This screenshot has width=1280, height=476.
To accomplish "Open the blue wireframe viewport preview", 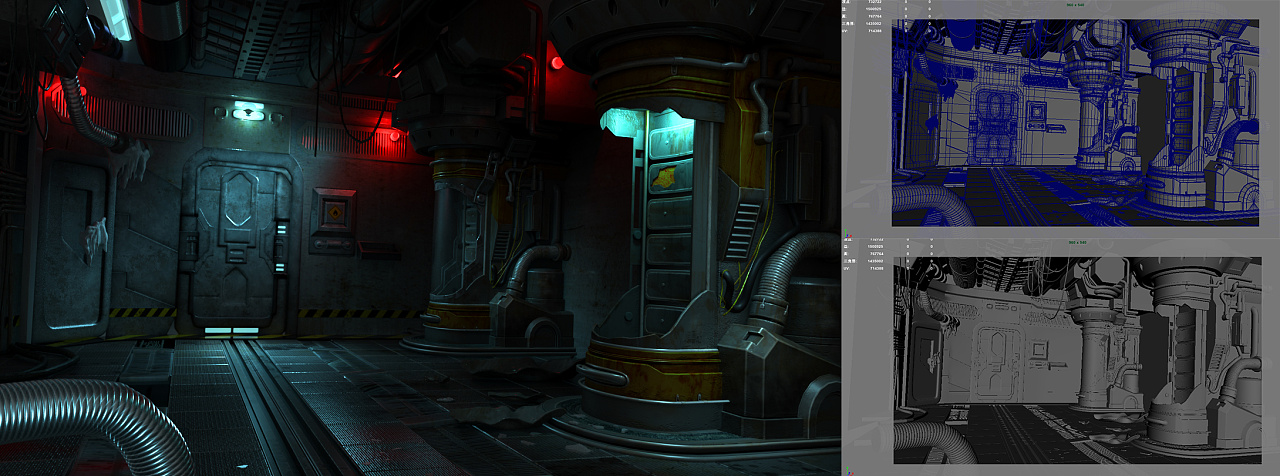I will [1076, 122].
